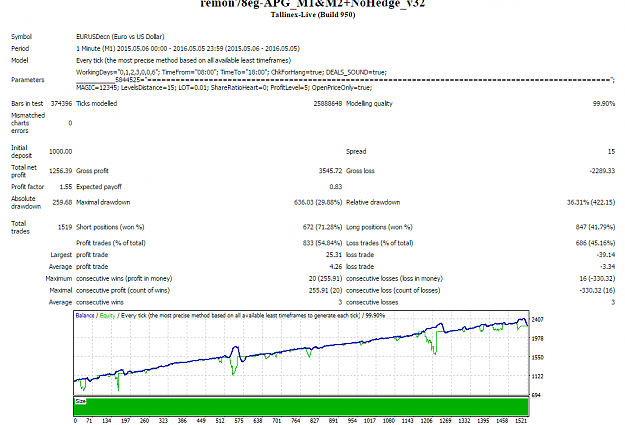The image size is (625, 425).
Task: Select the Gross loss value -2289.33
Action: coord(602,171)
